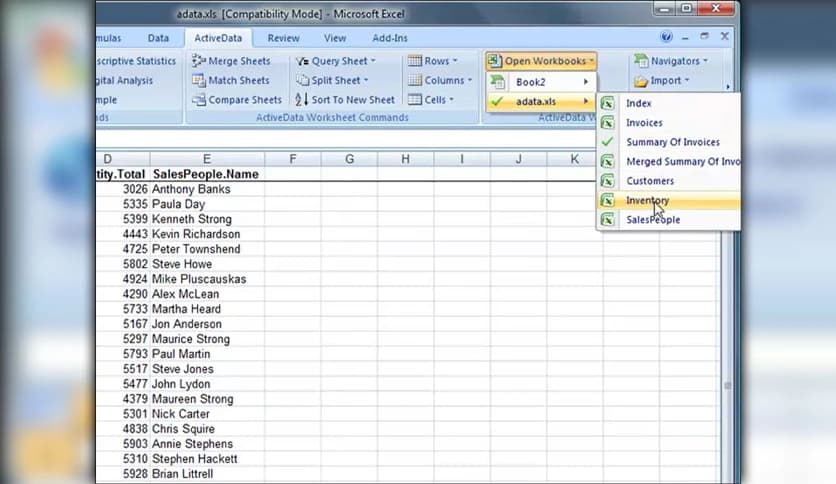Click the Merge Sheets icon

coord(199,61)
